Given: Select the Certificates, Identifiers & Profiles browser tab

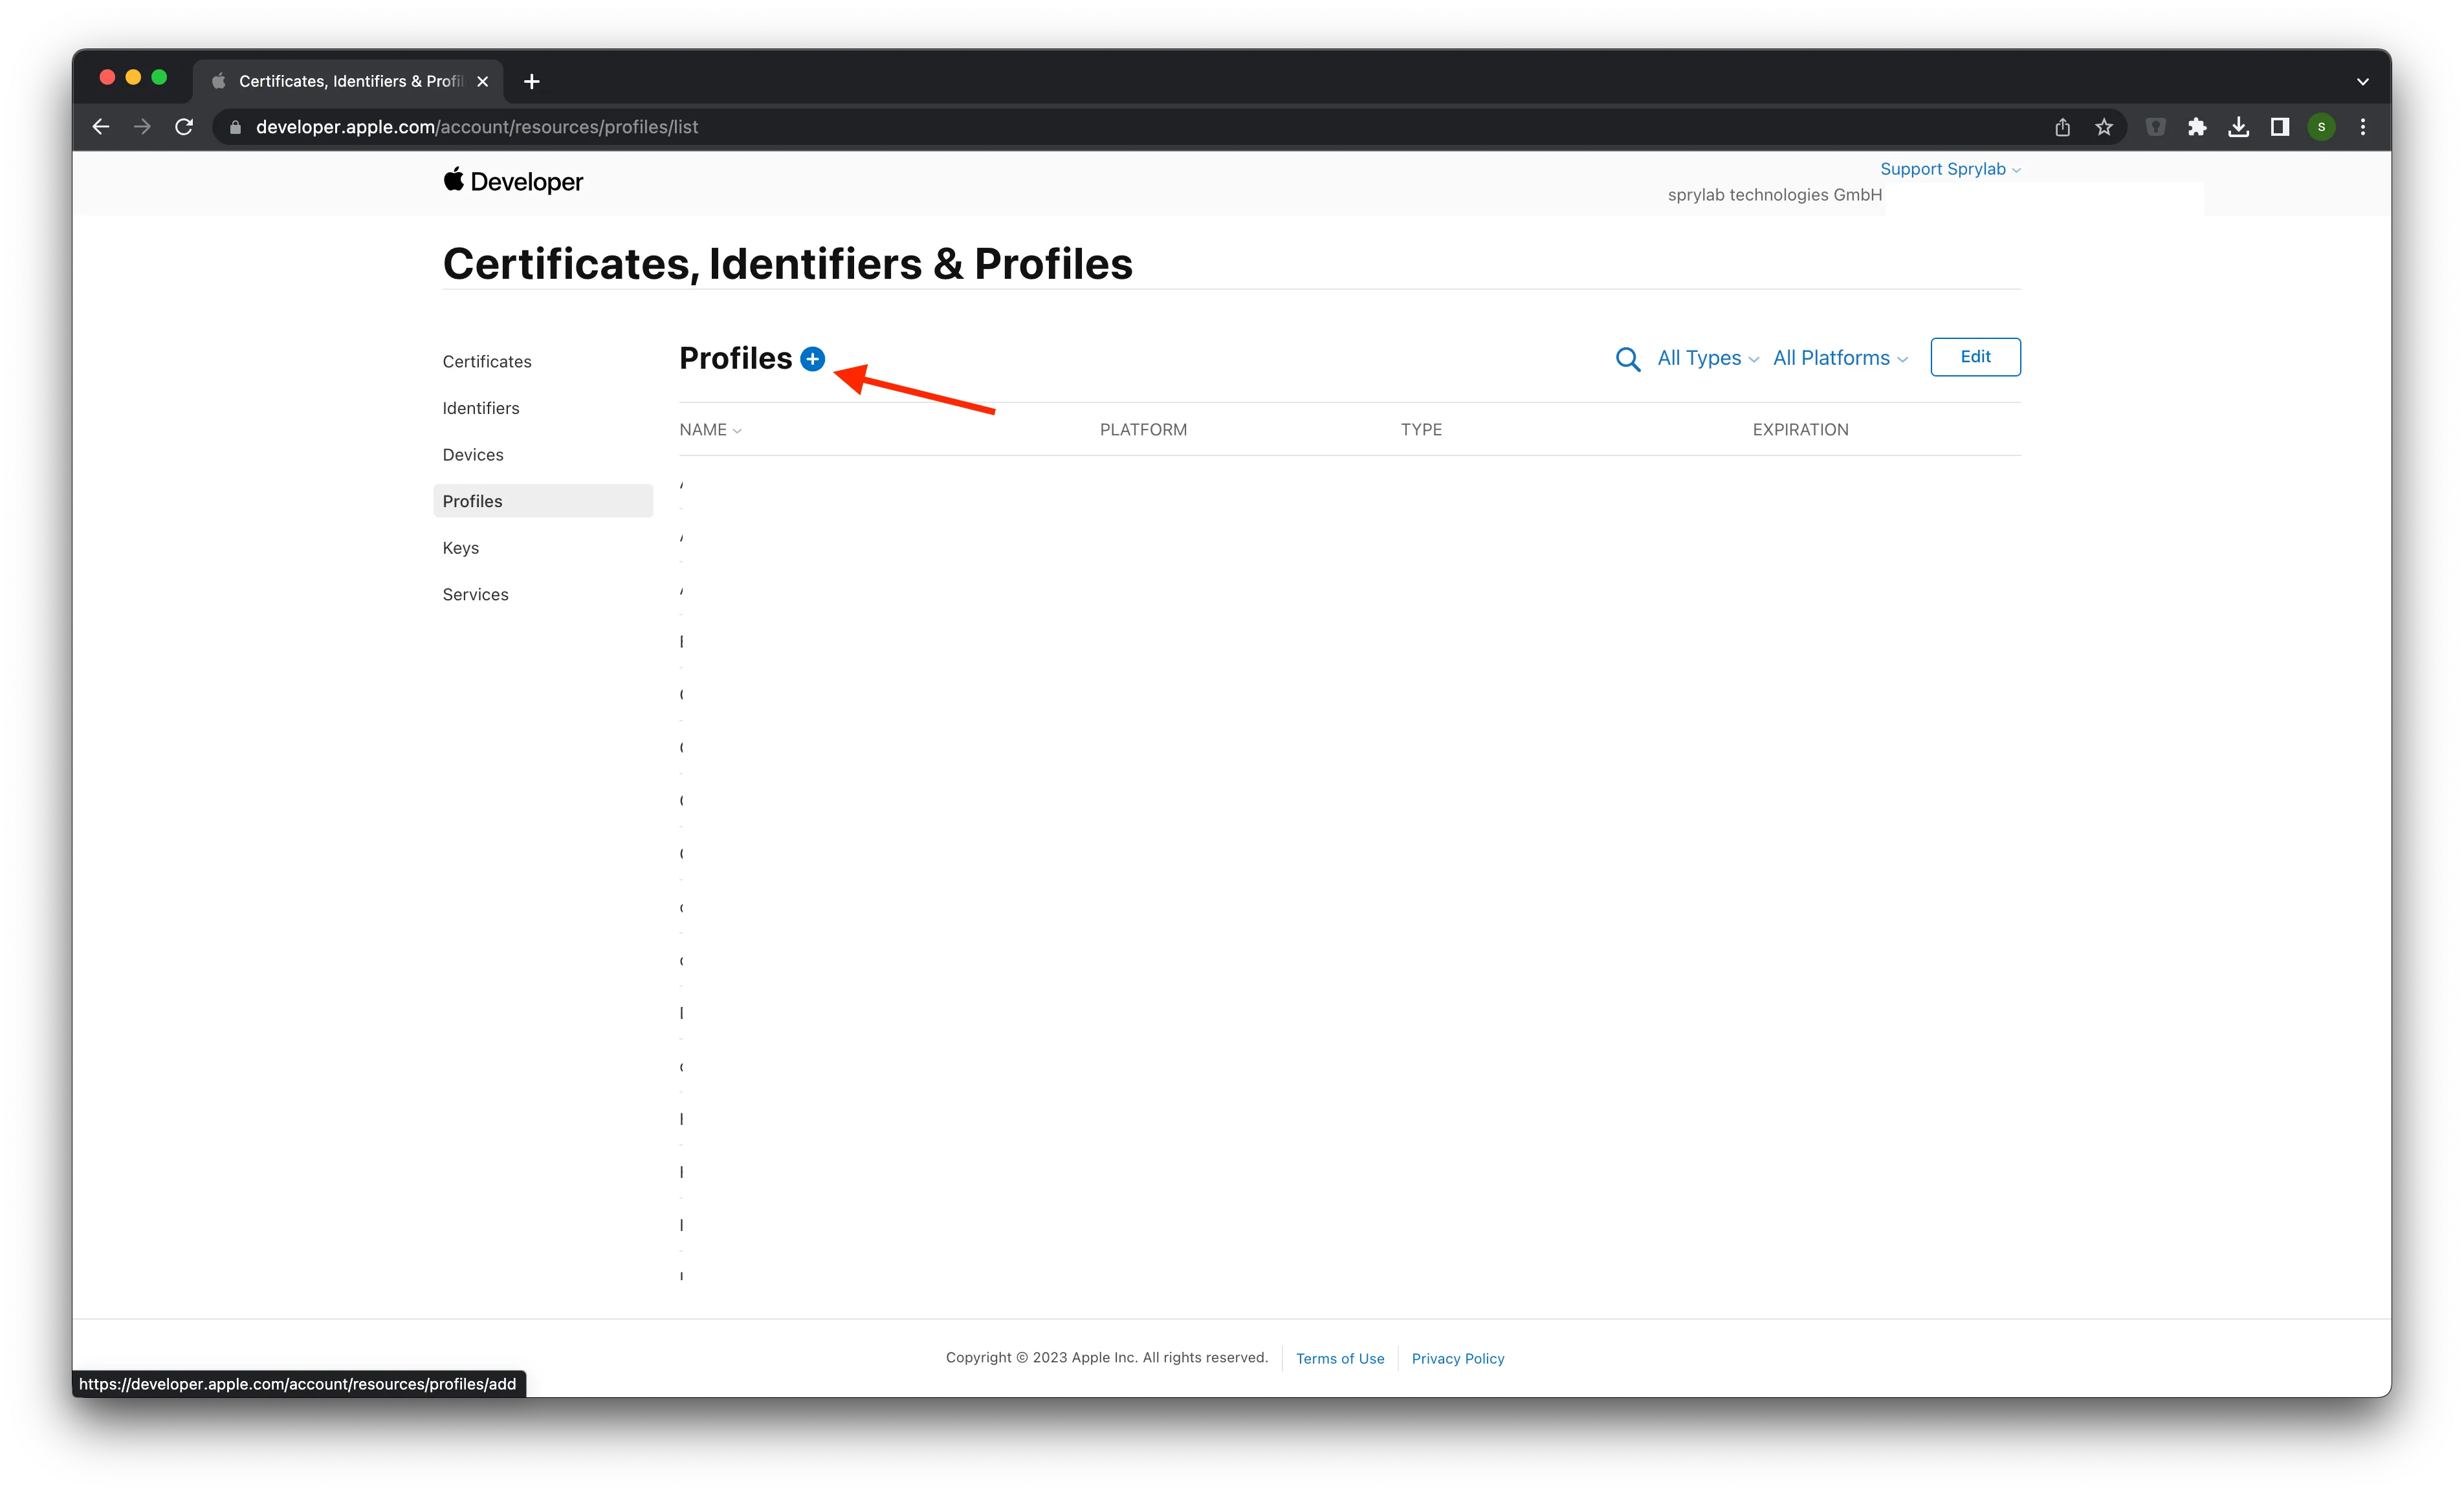Looking at the screenshot, I should click(x=348, y=81).
